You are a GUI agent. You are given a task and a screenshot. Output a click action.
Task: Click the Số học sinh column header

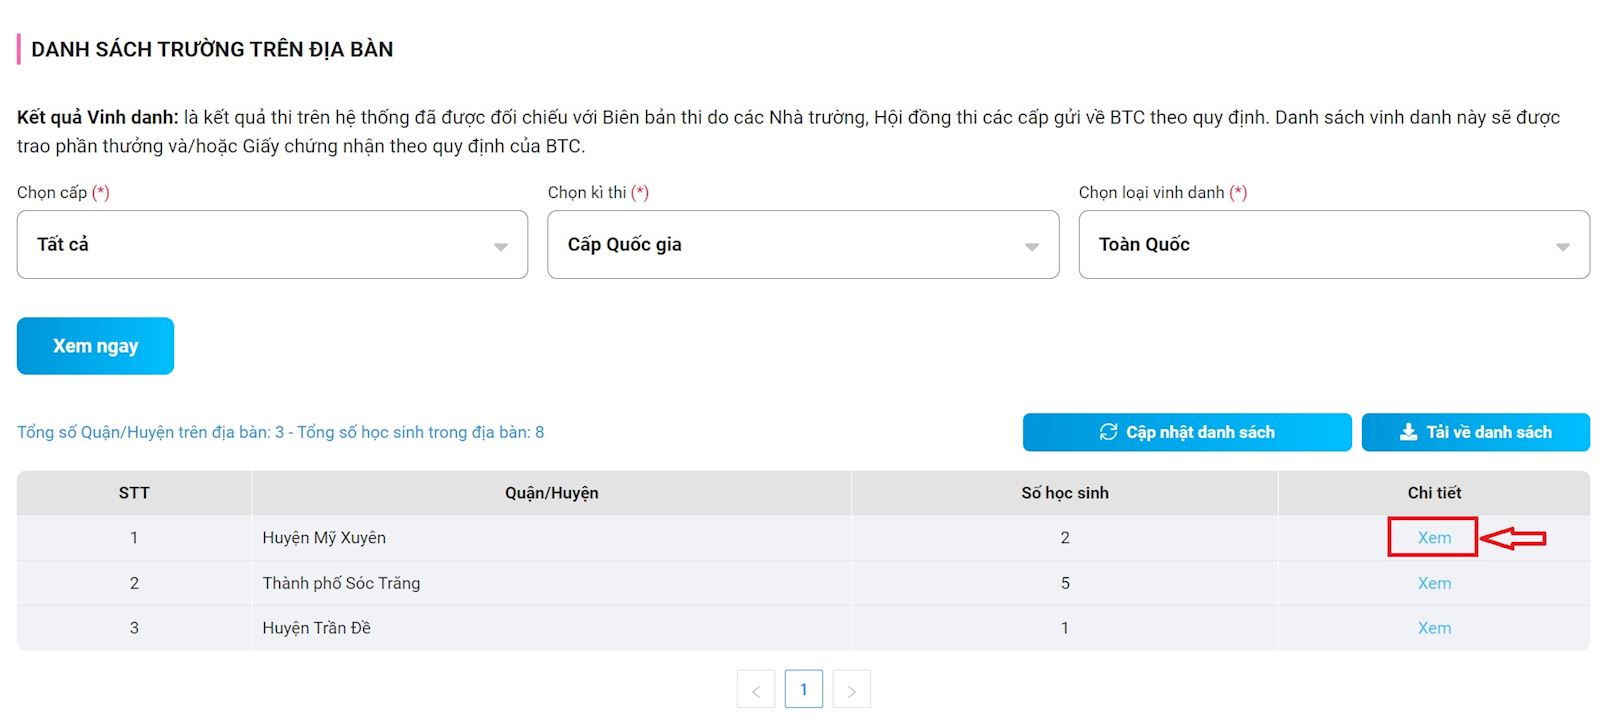(1065, 493)
